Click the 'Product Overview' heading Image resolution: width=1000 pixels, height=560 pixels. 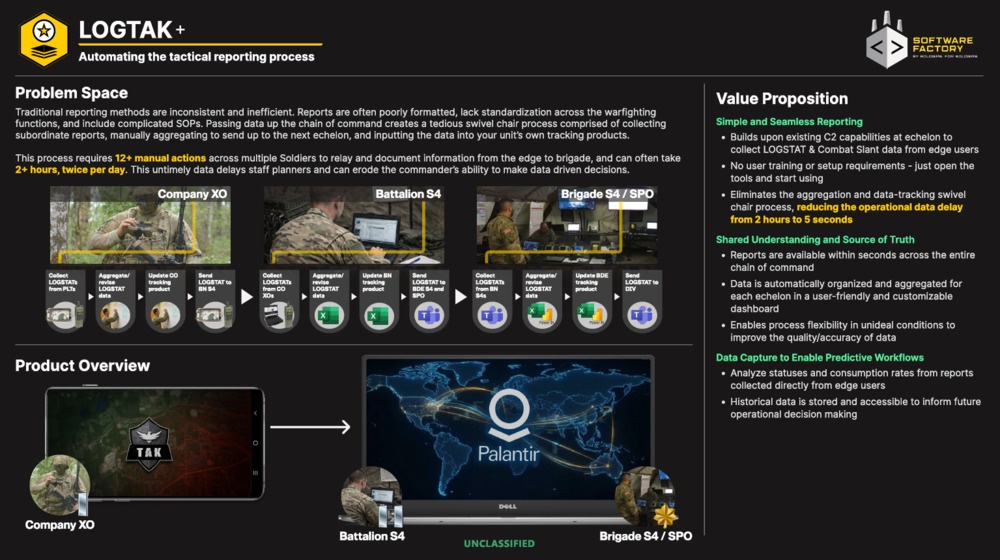pyautogui.click(x=82, y=365)
